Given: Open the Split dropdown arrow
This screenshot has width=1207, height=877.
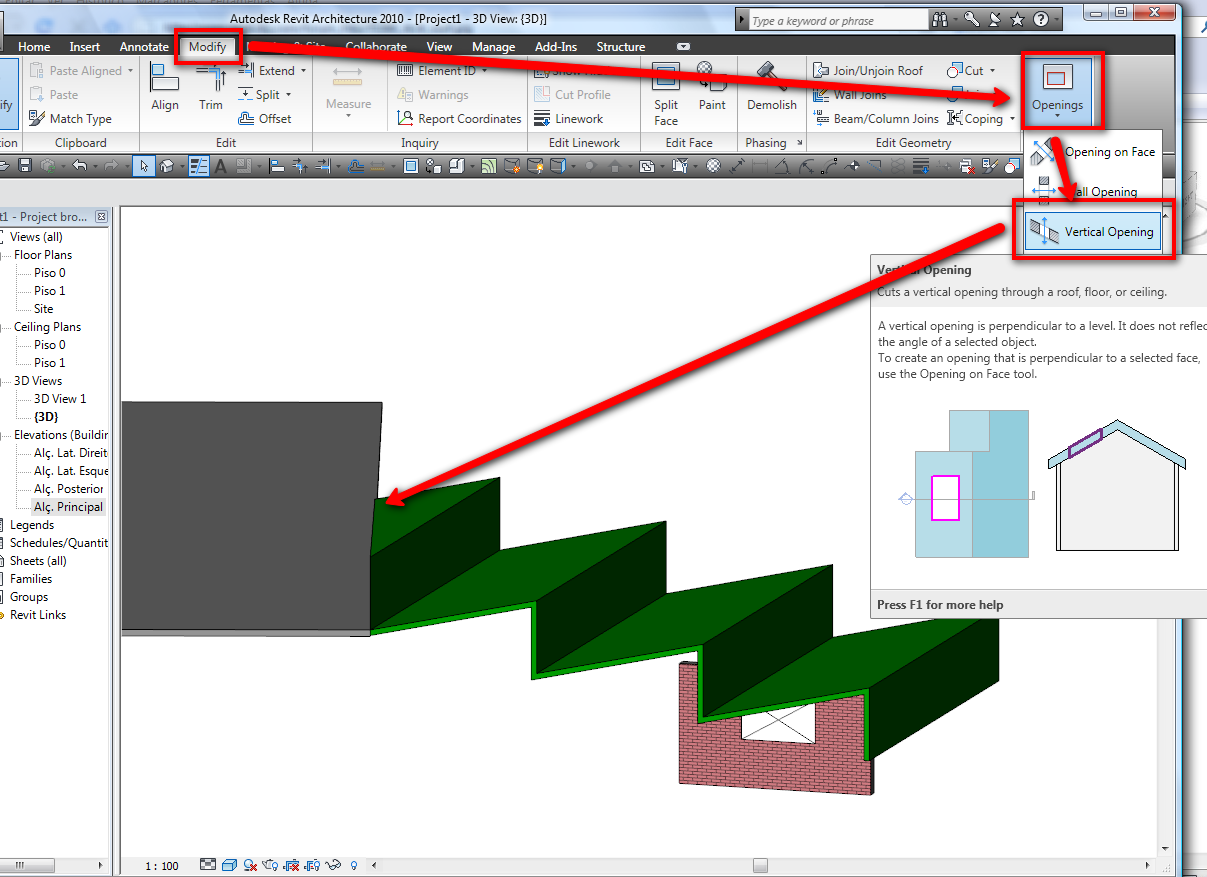Looking at the screenshot, I should click(288, 95).
